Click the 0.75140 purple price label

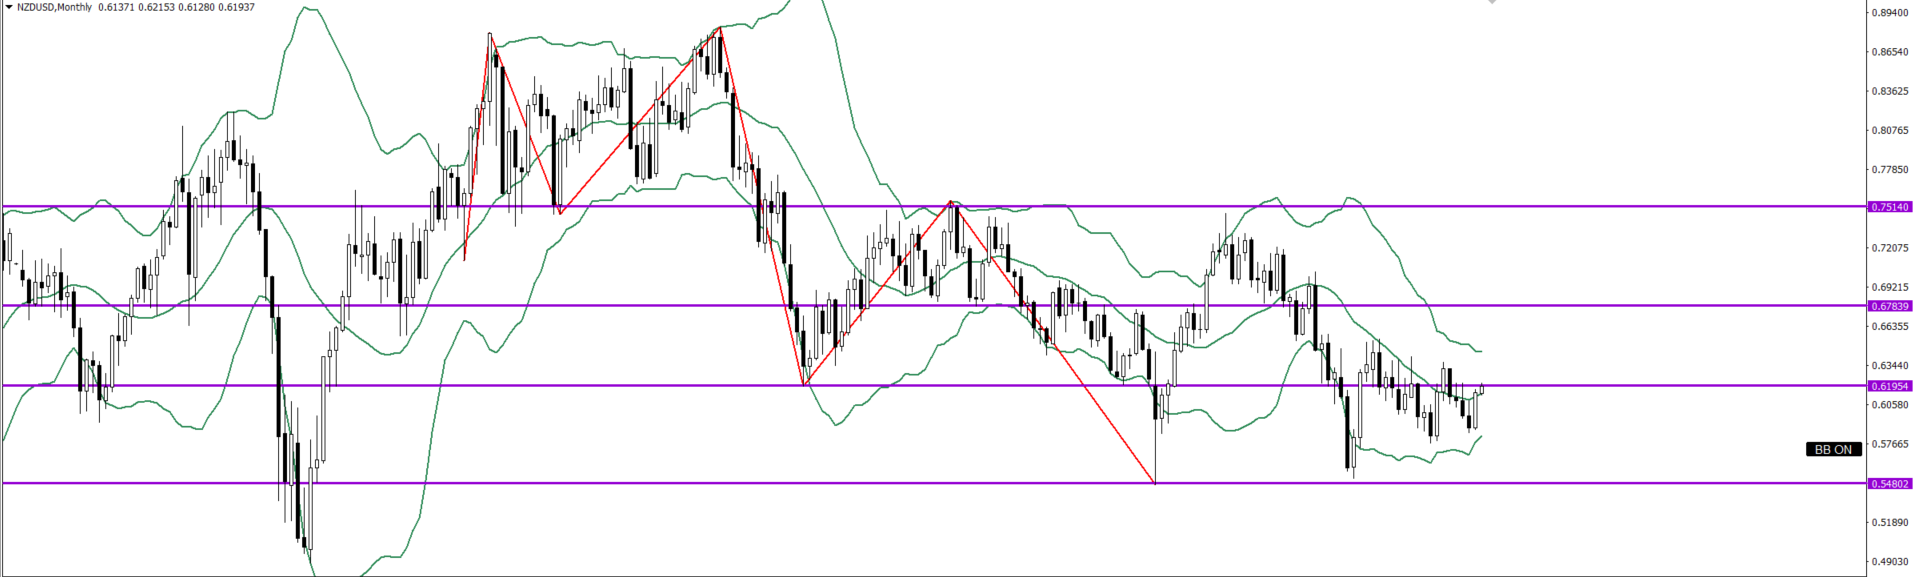1889,207
